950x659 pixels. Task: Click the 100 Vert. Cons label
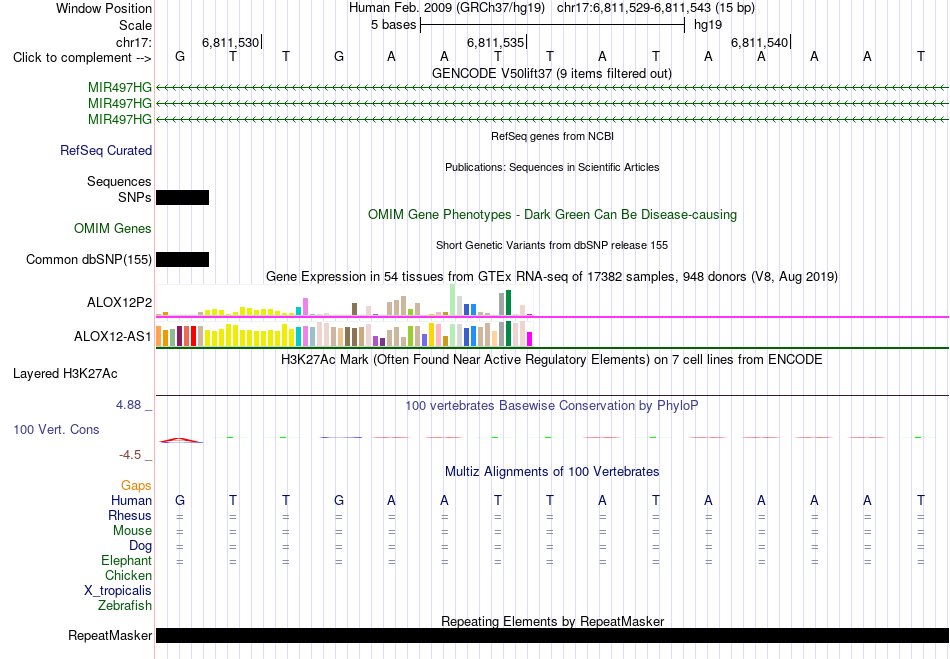pyautogui.click(x=56, y=429)
